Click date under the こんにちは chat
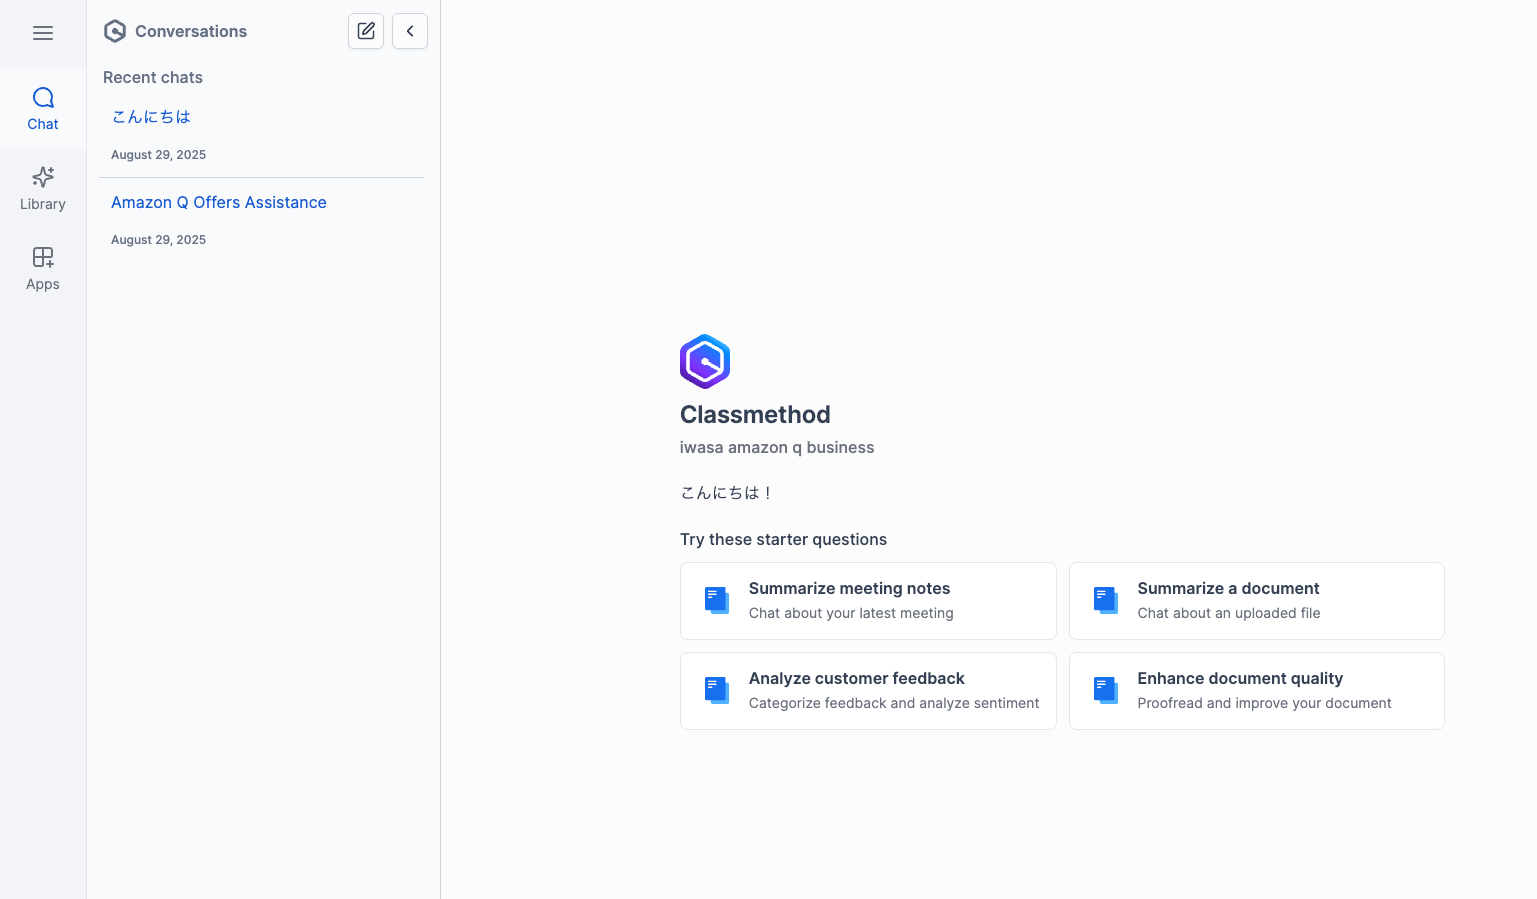Image resolution: width=1537 pixels, height=899 pixels. [x=158, y=155]
